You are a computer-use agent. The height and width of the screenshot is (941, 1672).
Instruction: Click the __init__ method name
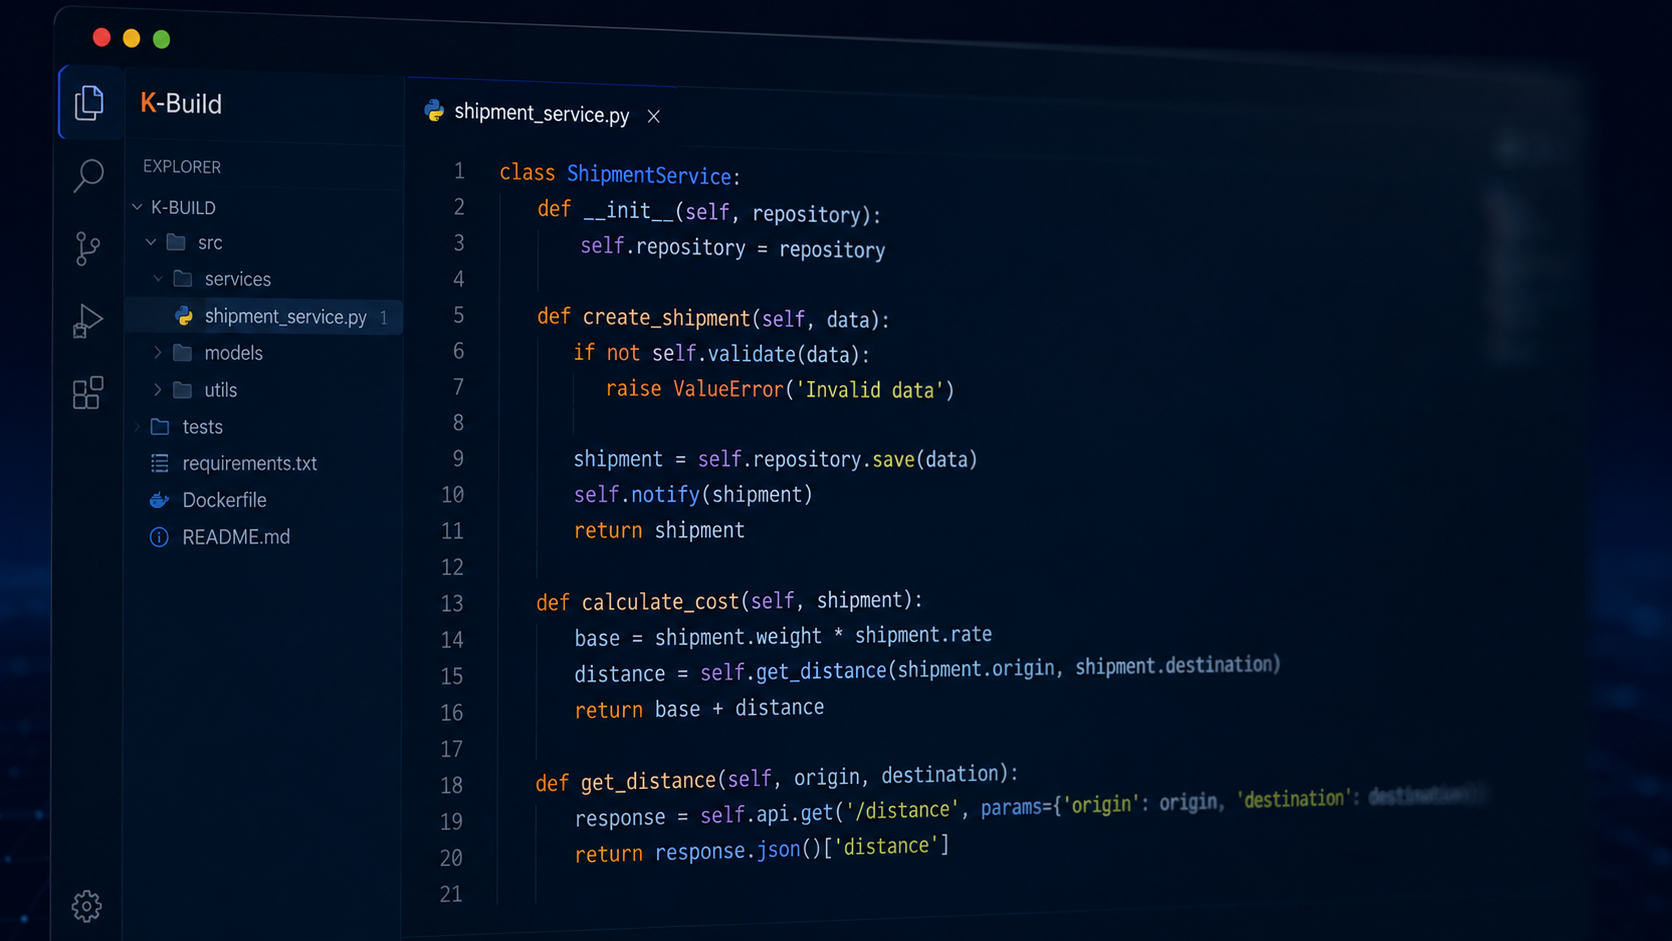[629, 212]
